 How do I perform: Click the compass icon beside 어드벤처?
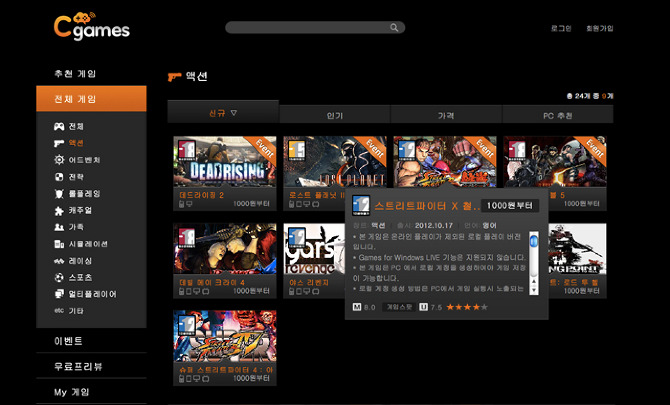tap(59, 160)
